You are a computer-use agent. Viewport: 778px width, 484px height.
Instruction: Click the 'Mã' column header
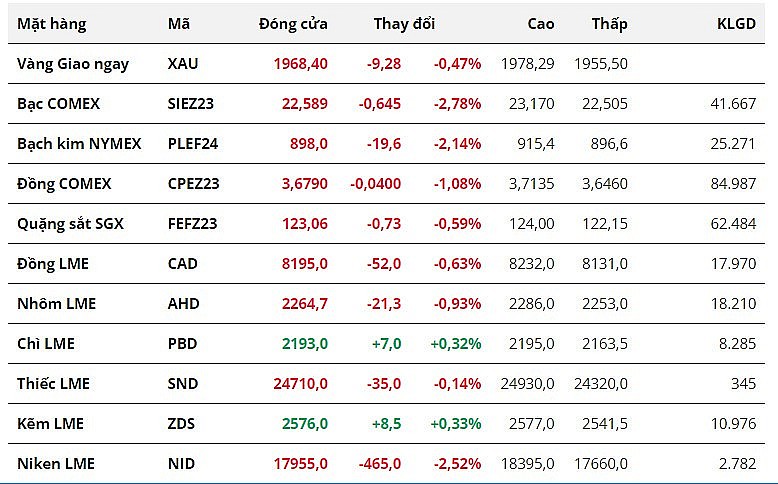[x=178, y=24]
